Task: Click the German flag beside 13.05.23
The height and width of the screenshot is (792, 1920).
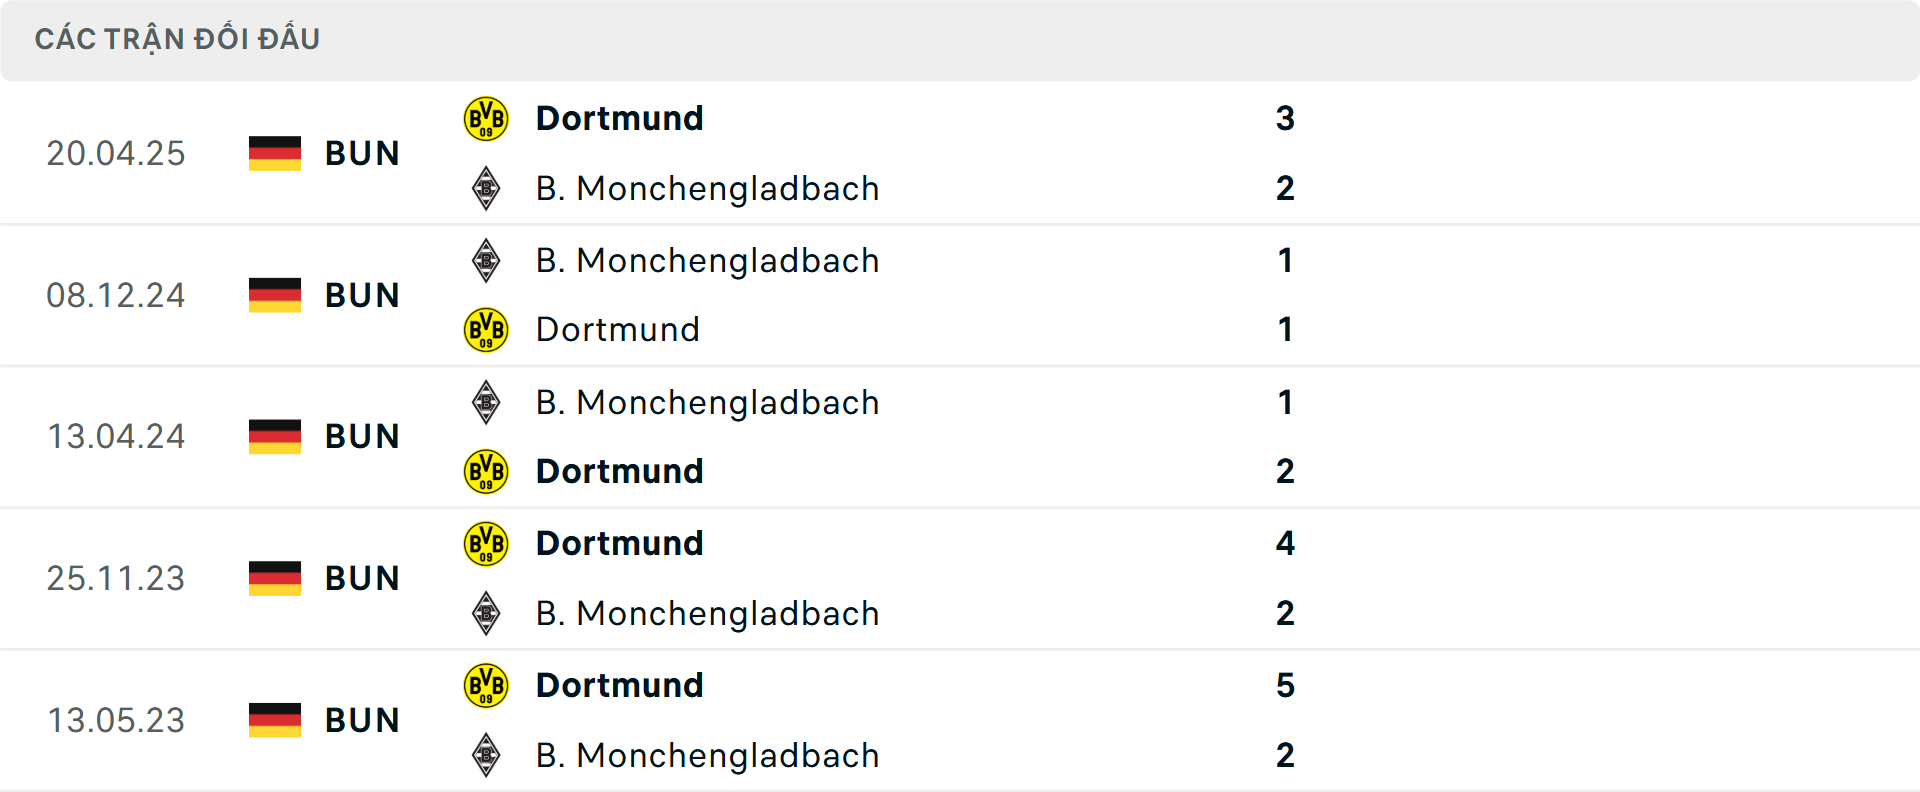Action: 274,720
